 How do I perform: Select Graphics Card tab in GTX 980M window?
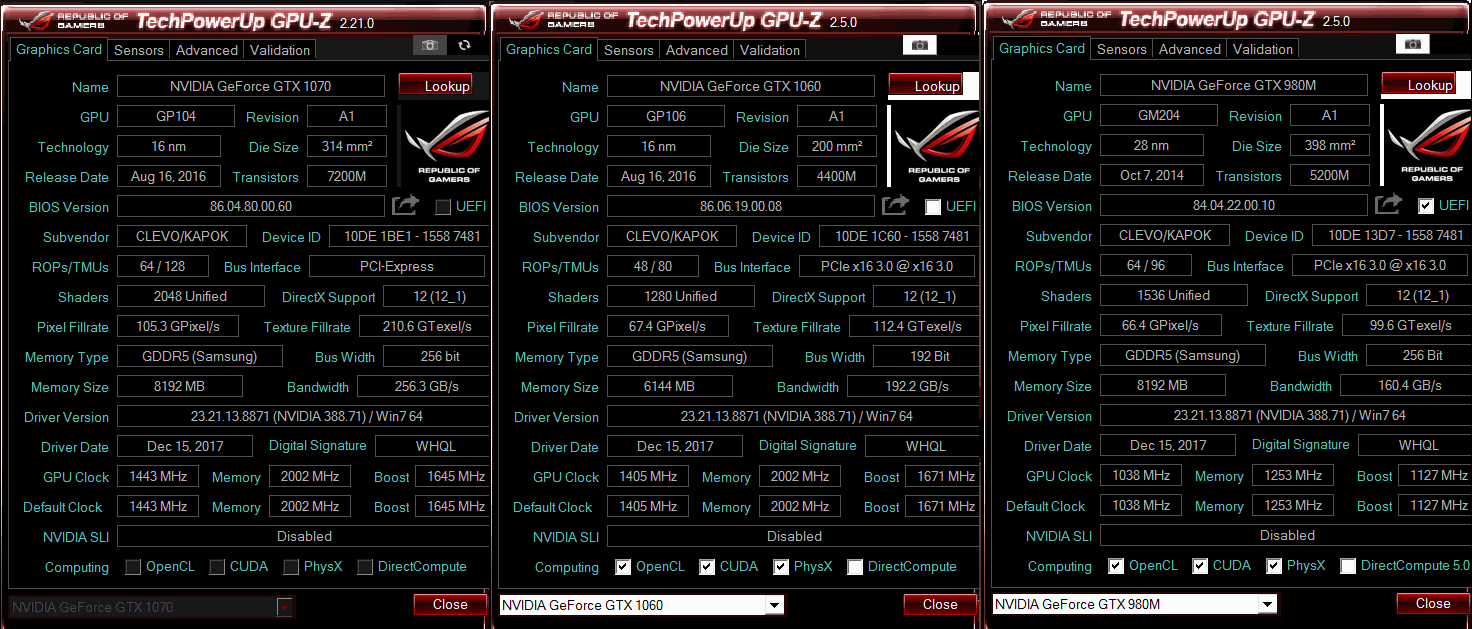pos(1042,48)
